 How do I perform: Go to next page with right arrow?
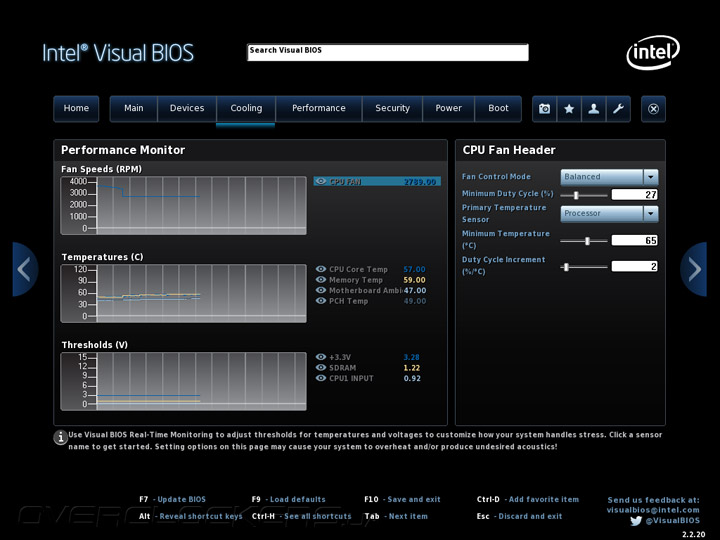pyautogui.click(x=694, y=269)
